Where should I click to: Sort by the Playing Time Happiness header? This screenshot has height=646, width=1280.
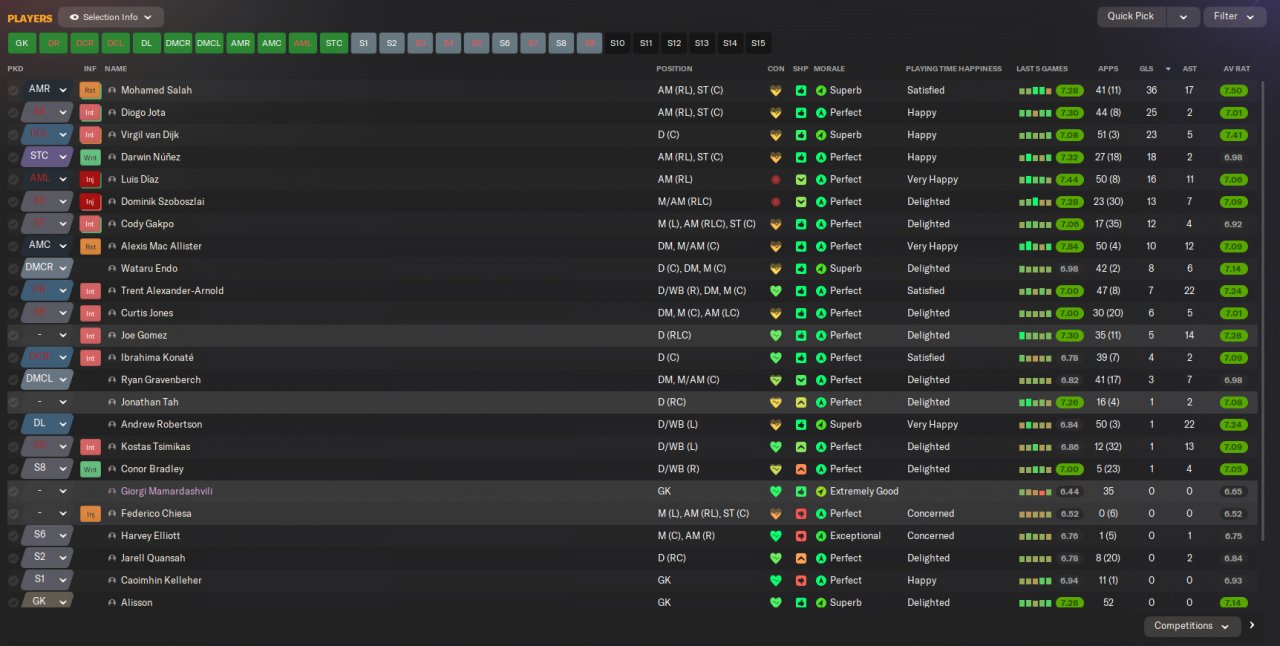point(953,69)
